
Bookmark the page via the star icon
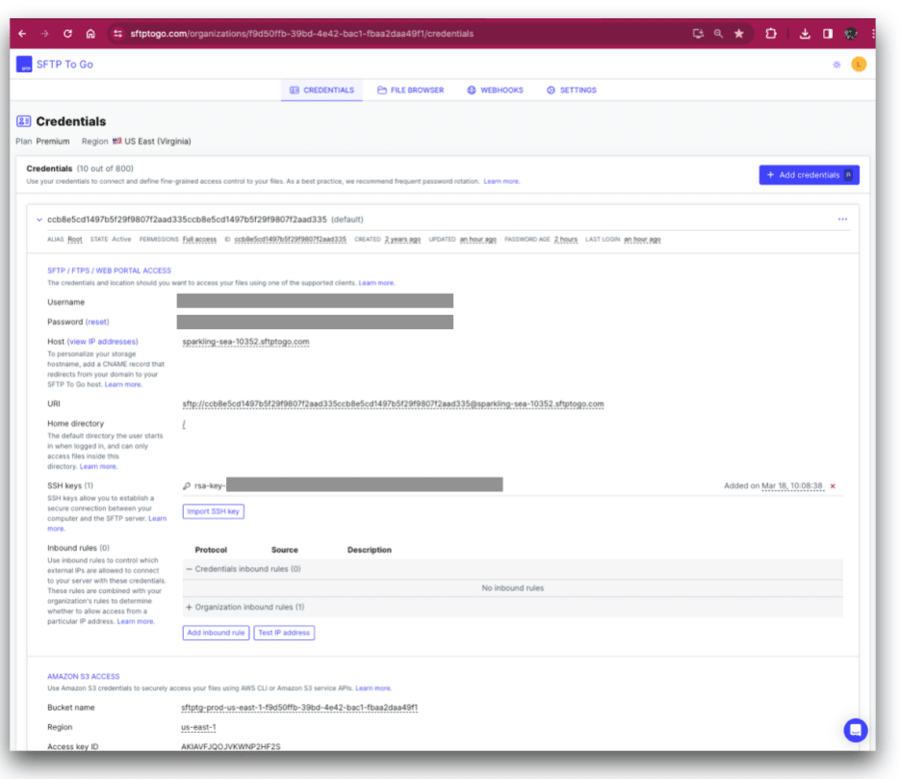coord(739,32)
